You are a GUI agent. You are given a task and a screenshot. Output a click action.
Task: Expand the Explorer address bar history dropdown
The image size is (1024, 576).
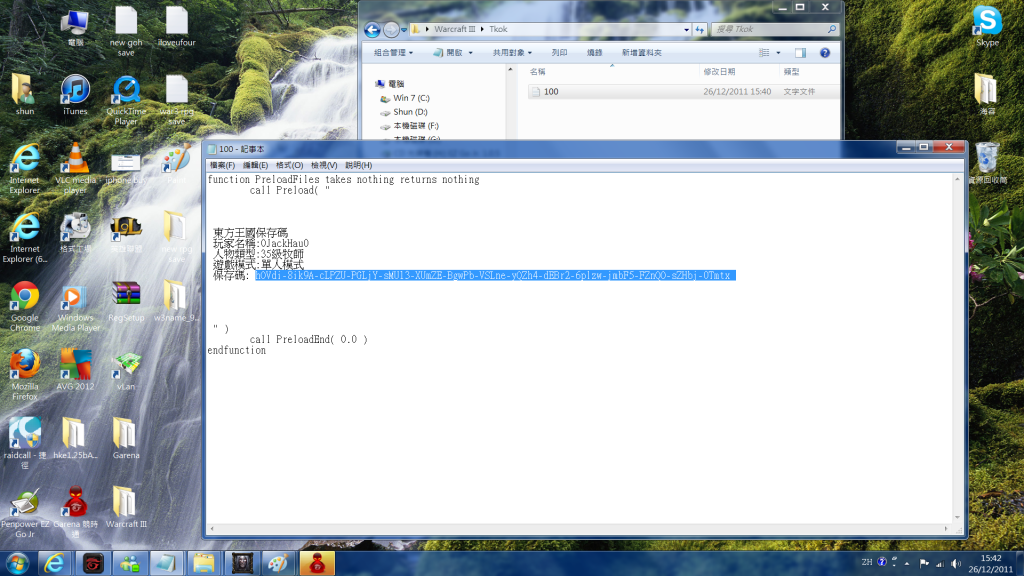coord(686,29)
